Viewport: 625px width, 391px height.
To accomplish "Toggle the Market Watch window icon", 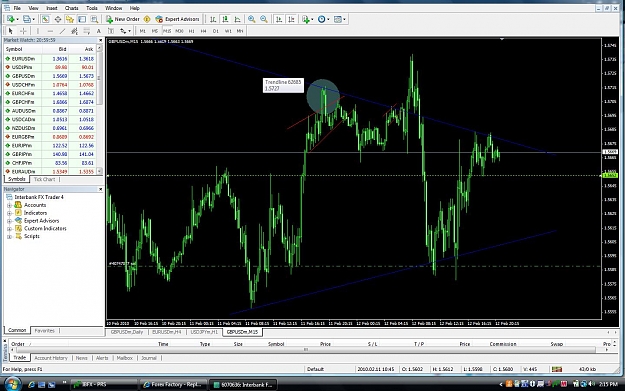I will pyautogui.click(x=45, y=19).
